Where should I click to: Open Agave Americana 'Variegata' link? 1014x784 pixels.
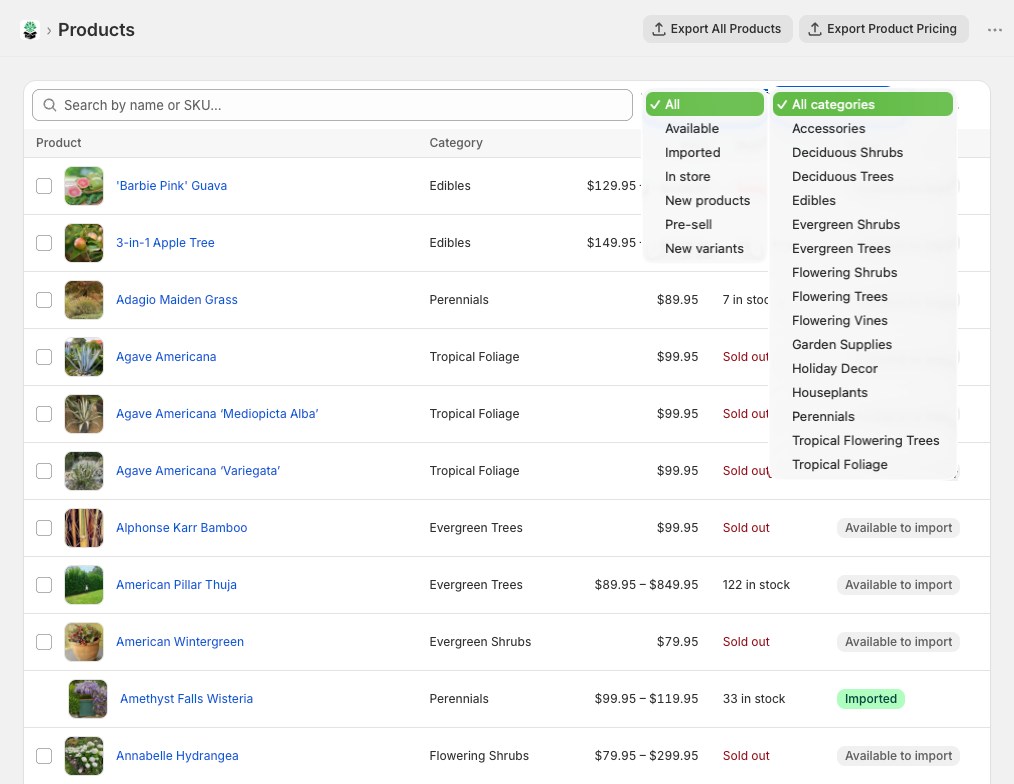click(198, 470)
